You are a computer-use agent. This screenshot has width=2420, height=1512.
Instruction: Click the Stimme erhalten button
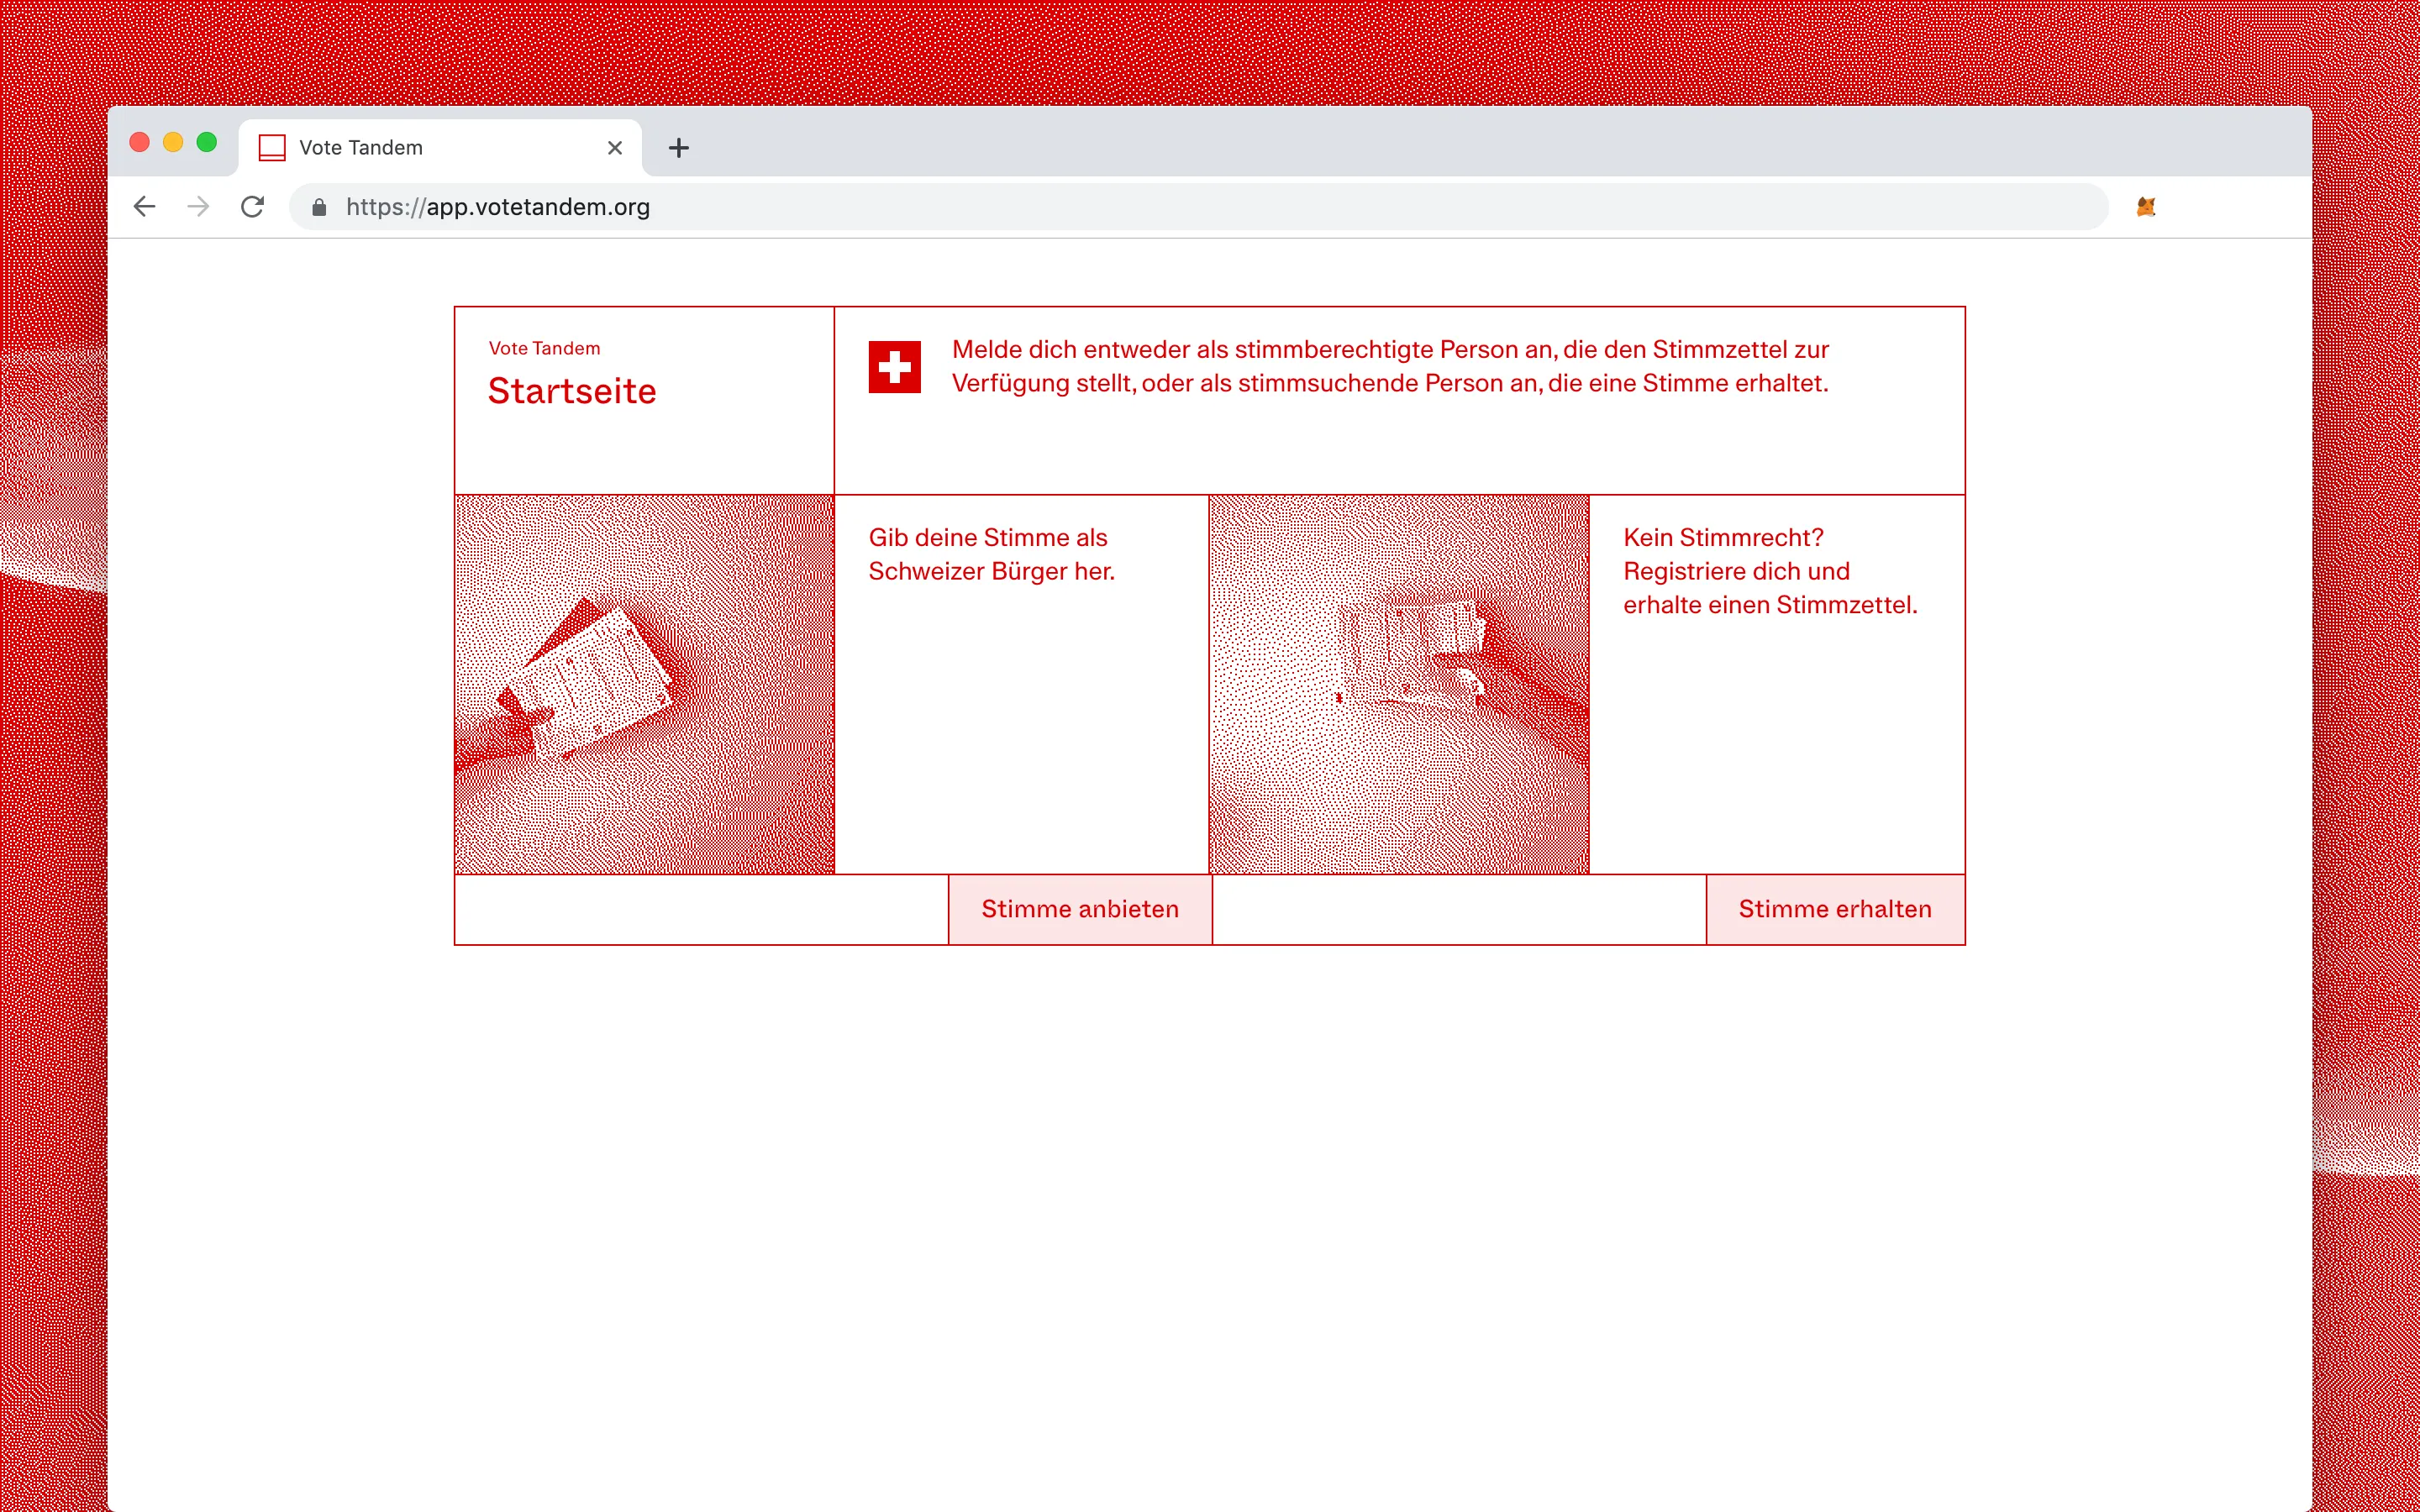pos(1835,909)
